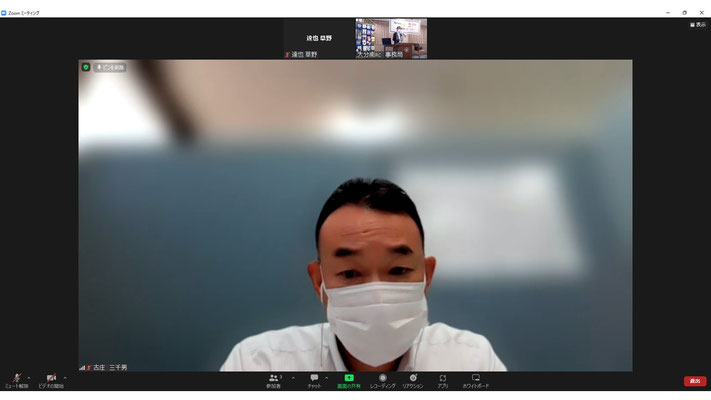Minimize the Zoom meeting window
The width and height of the screenshot is (711, 400).
[667, 13]
